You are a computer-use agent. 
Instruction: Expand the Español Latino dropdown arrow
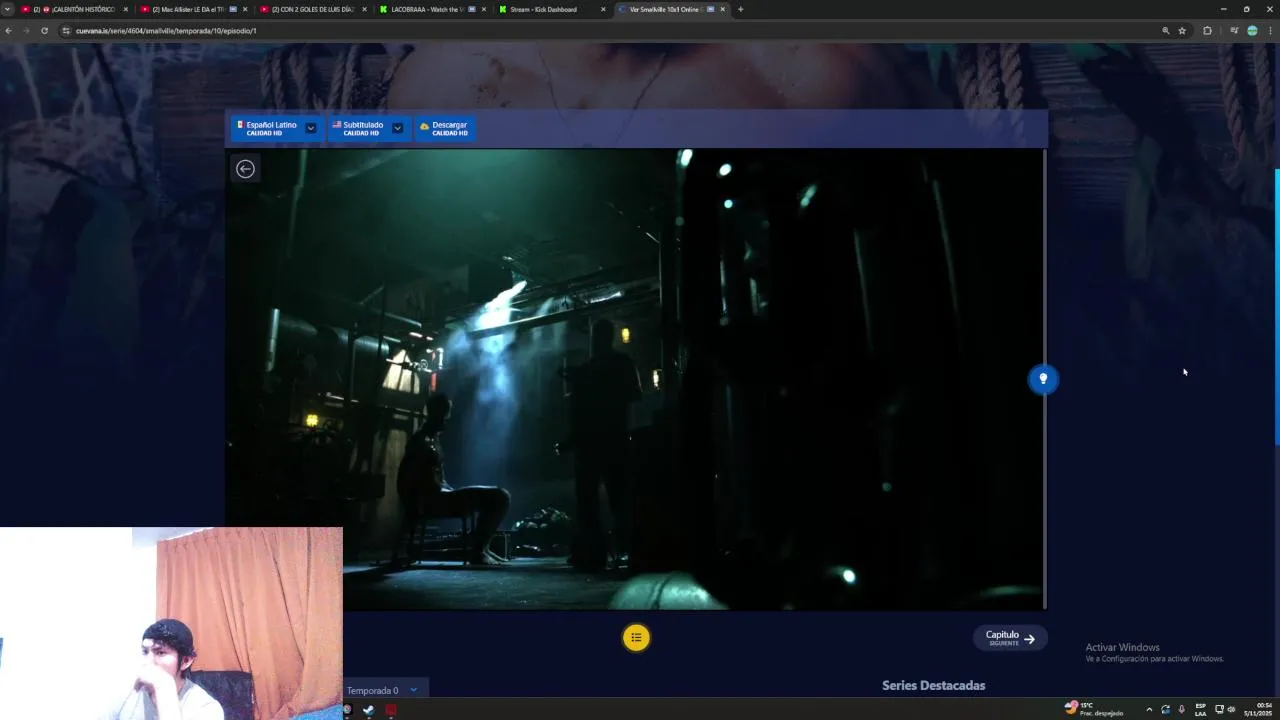point(311,128)
